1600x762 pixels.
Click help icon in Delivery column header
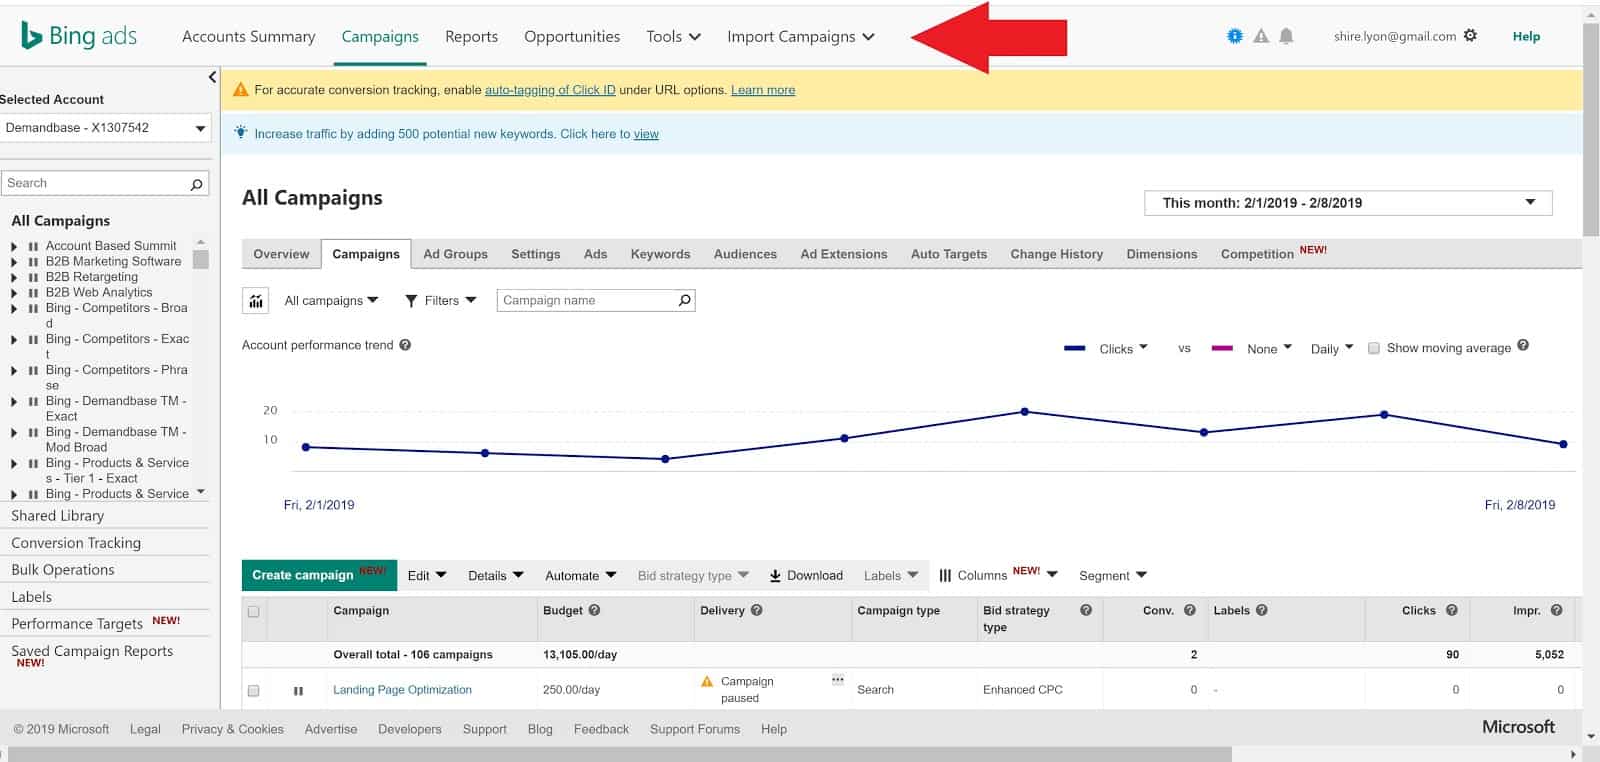pos(757,610)
